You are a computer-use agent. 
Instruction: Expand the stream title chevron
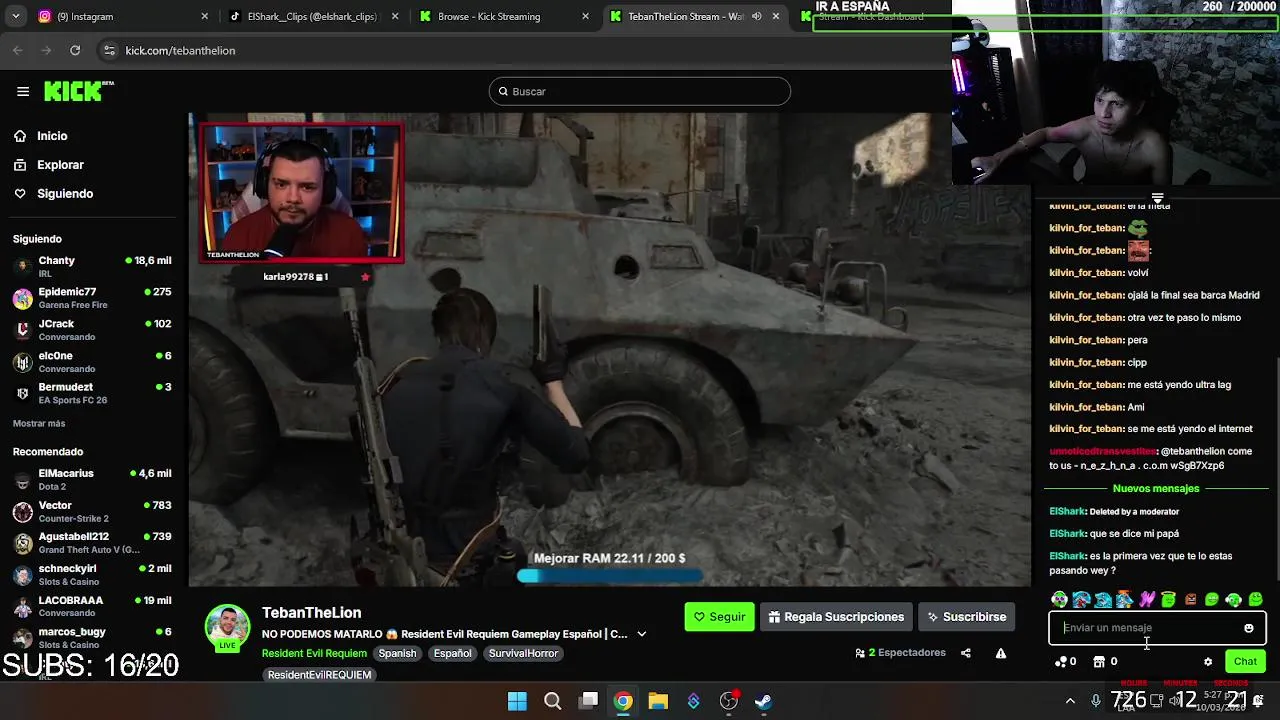642,634
